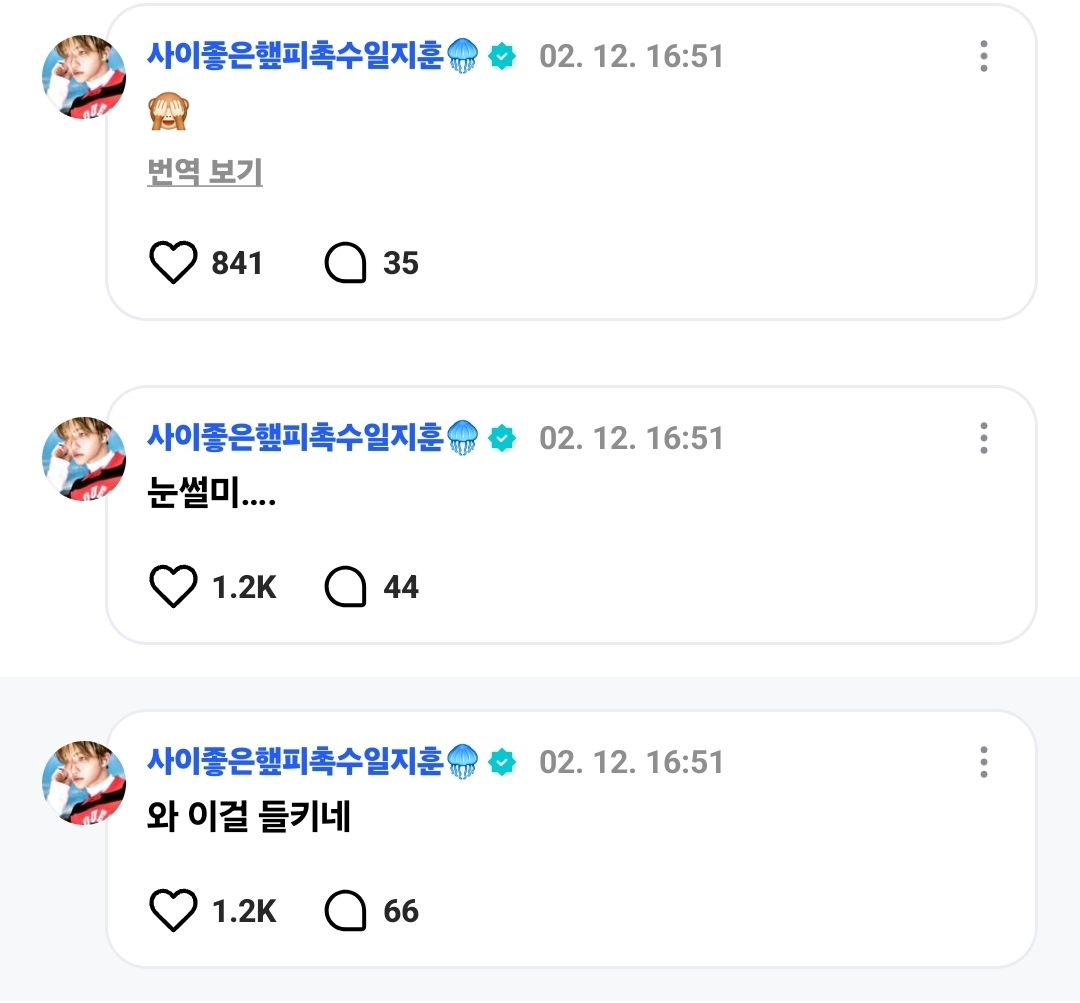
Task: Like the 눈썰미.... post
Action: tap(173, 587)
